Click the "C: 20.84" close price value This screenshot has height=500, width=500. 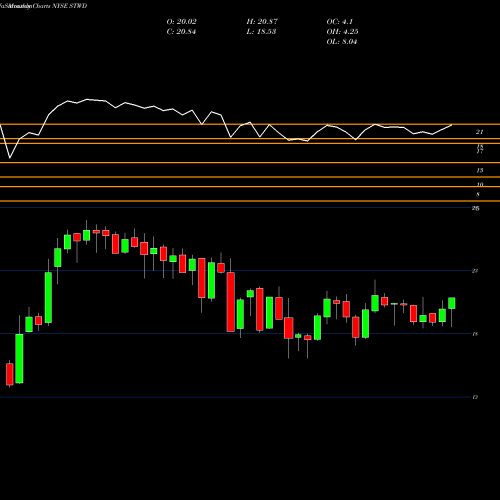click(x=181, y=32)
